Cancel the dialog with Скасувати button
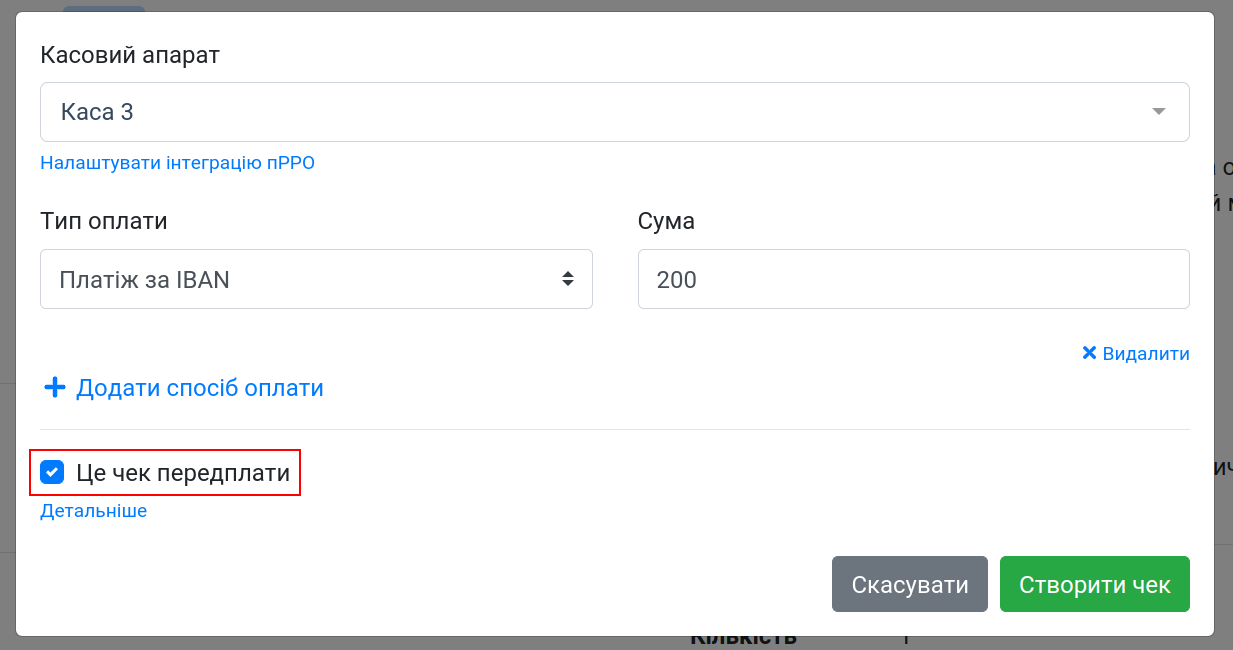The width and height of the screenshot is (1233, 650). 910,584
